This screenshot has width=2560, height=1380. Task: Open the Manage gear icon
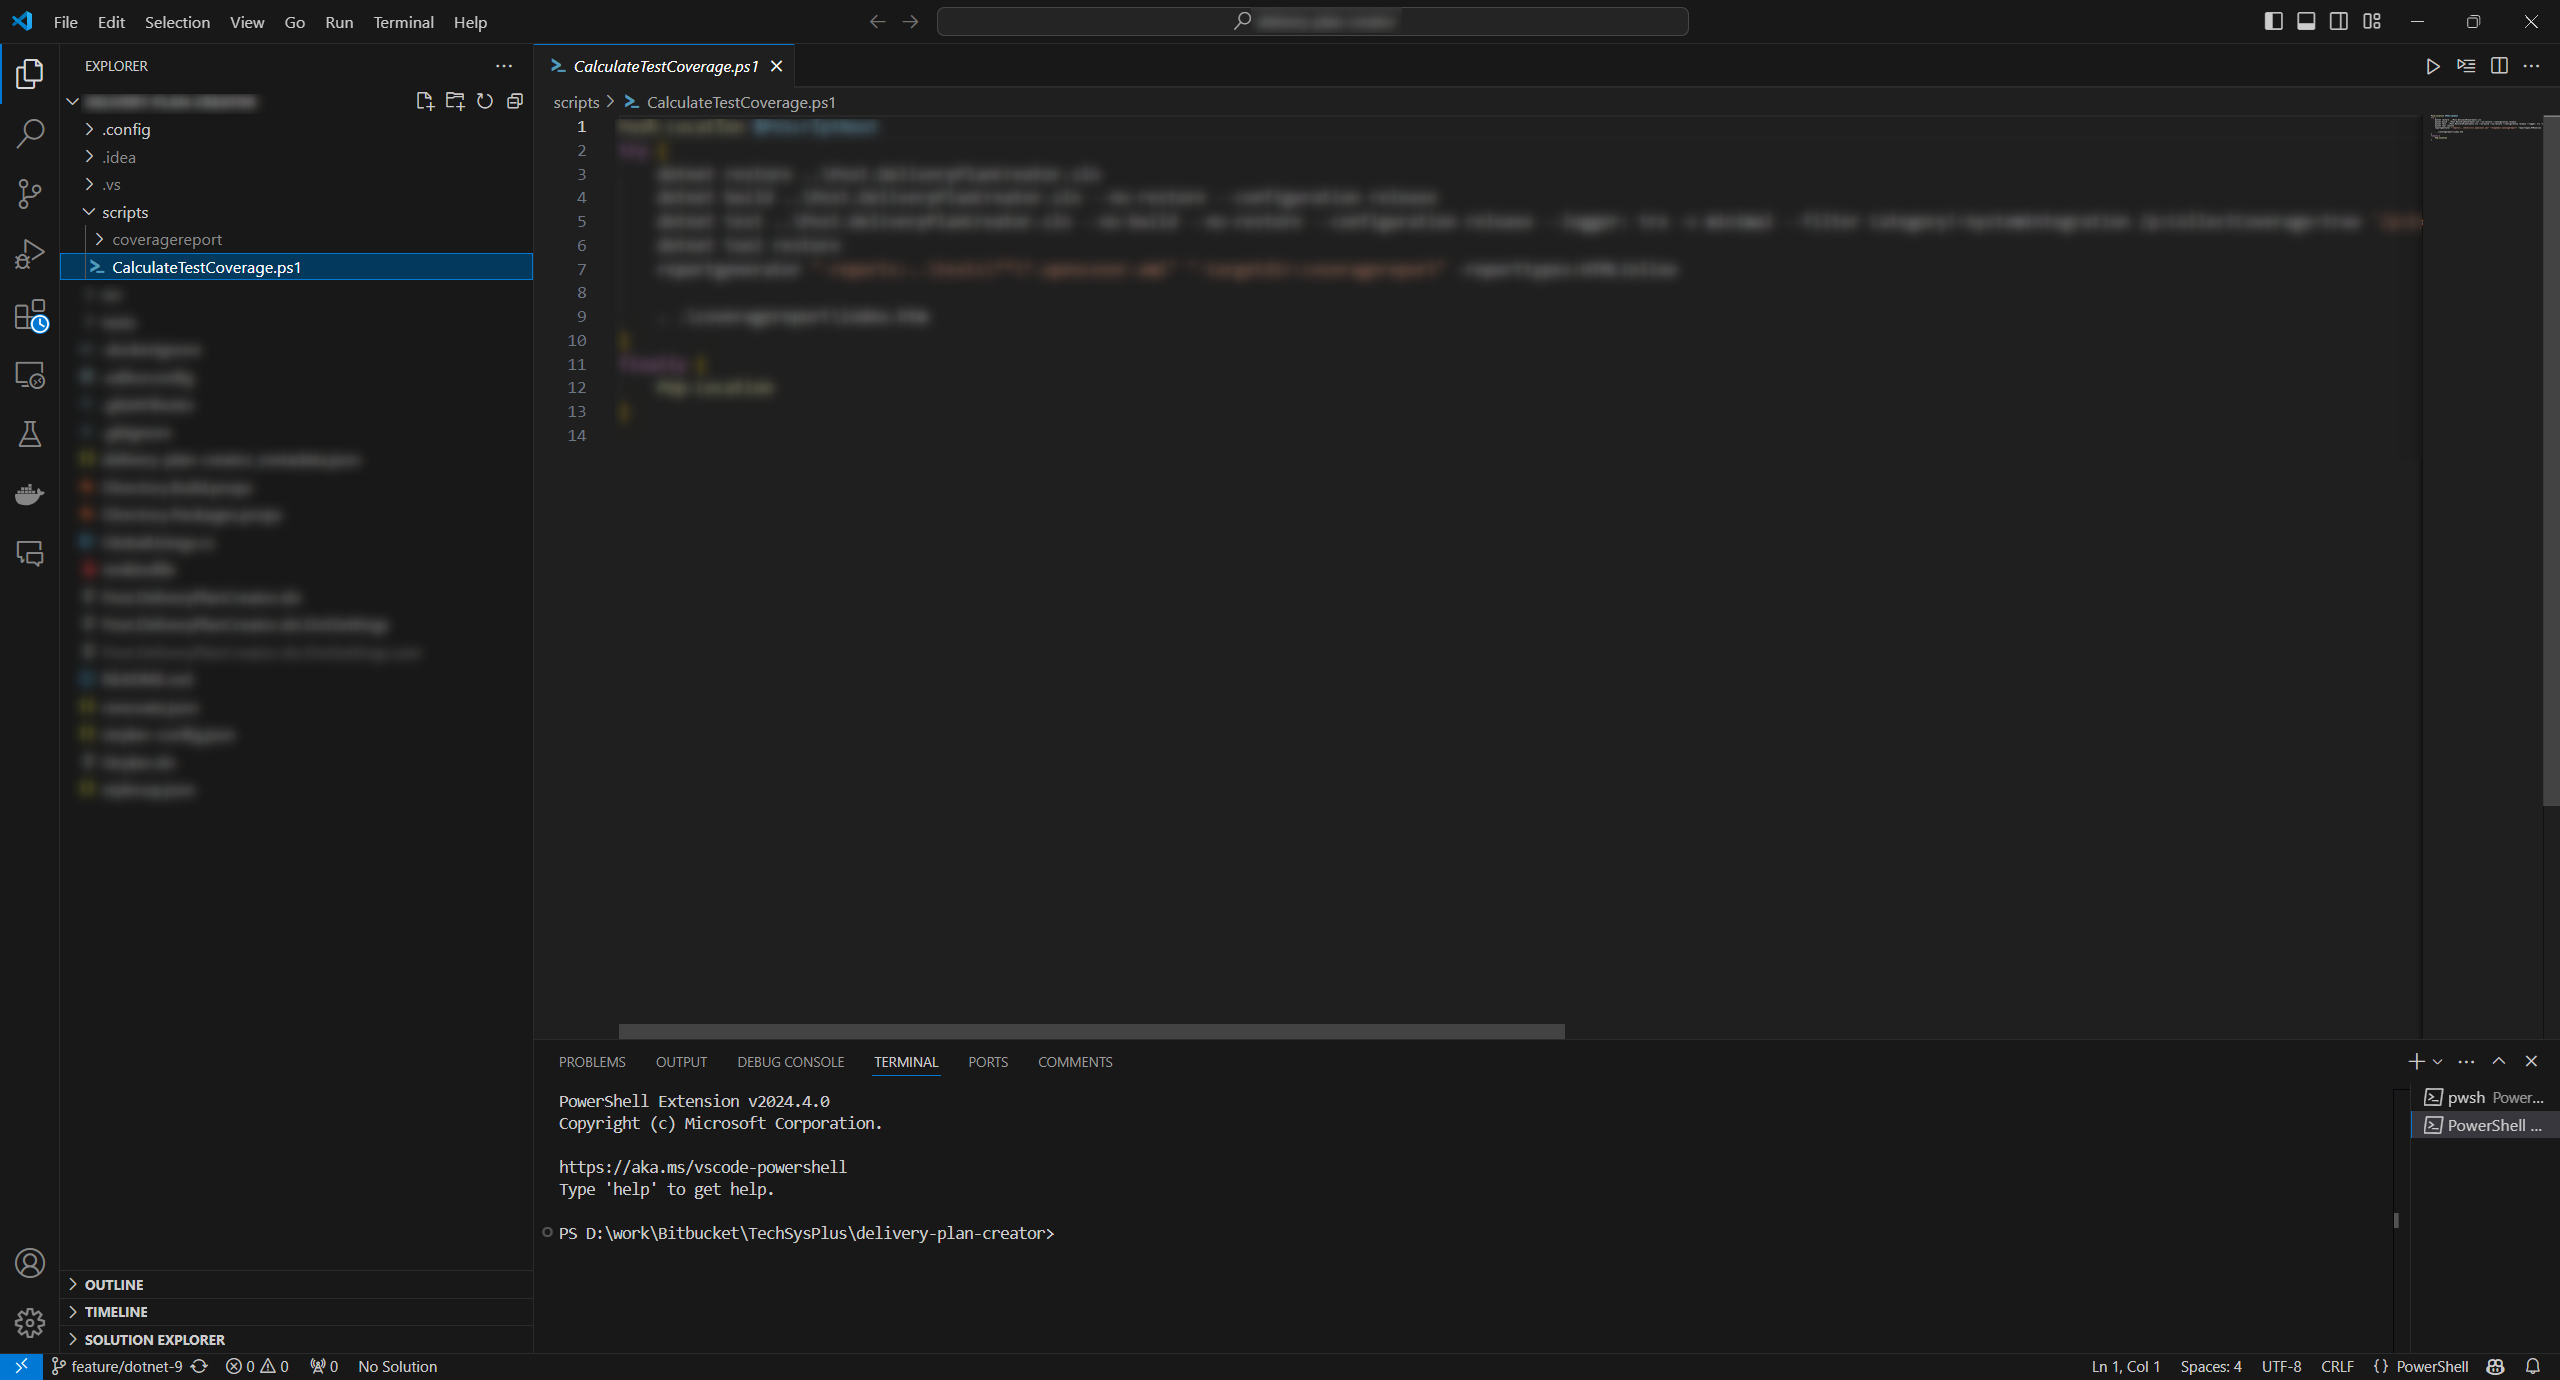point(30,1323)
